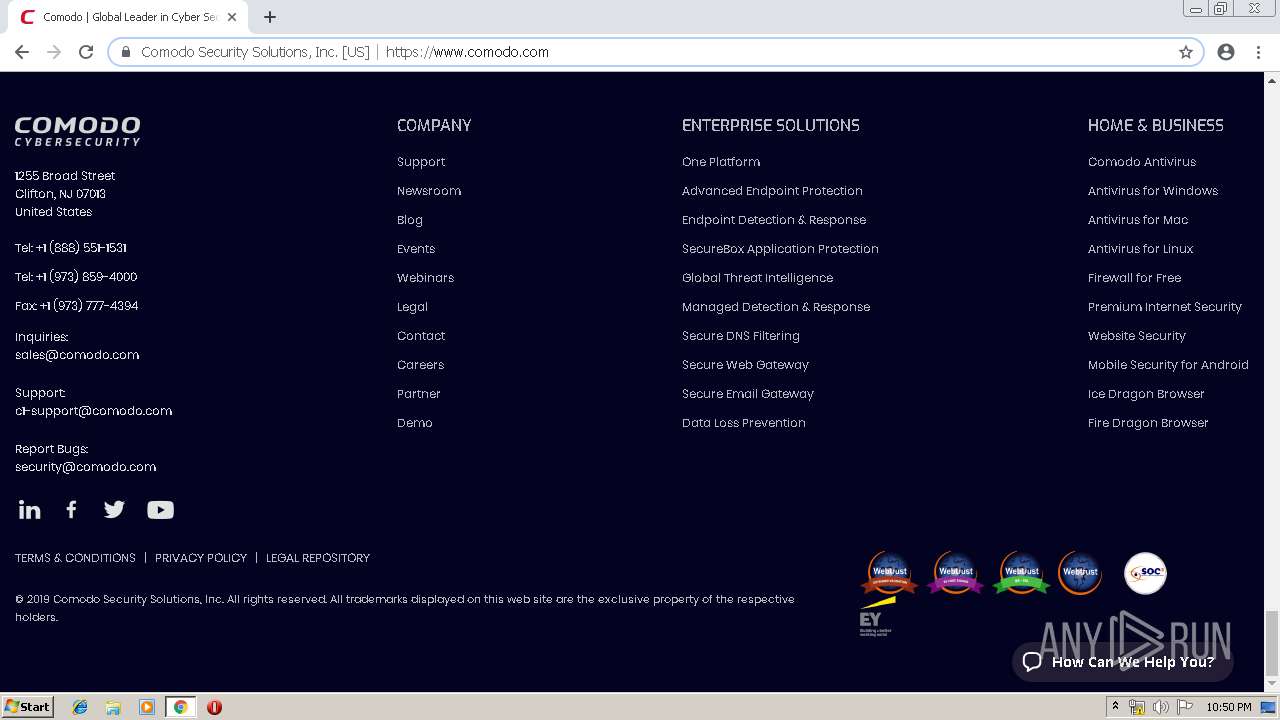Screen dimensions: 1280x720
Task: Open Comodo Twitter page icon
Action: coord(114,510)
